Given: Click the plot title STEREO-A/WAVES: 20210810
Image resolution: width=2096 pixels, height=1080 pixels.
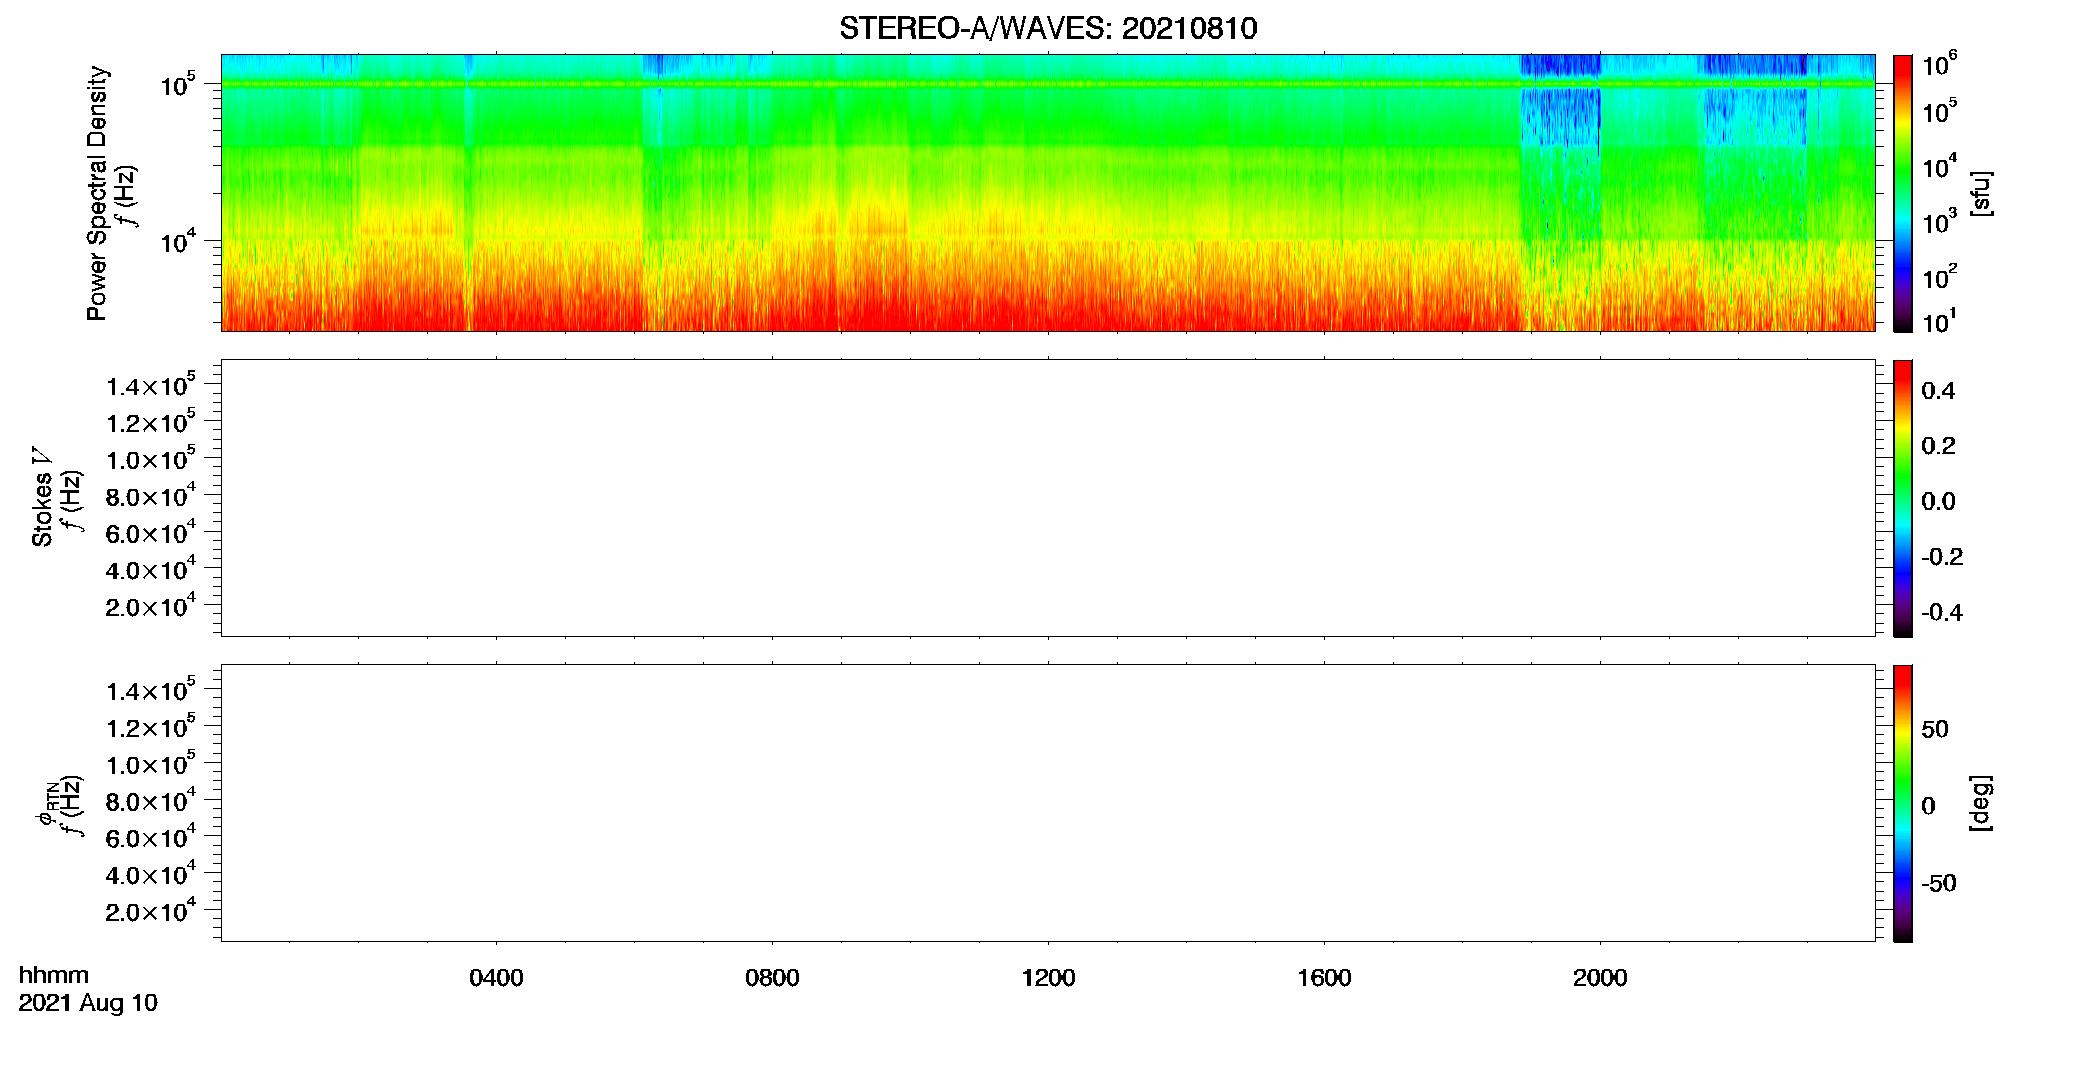Looking at the screenshot, I should pos(1048,29).
